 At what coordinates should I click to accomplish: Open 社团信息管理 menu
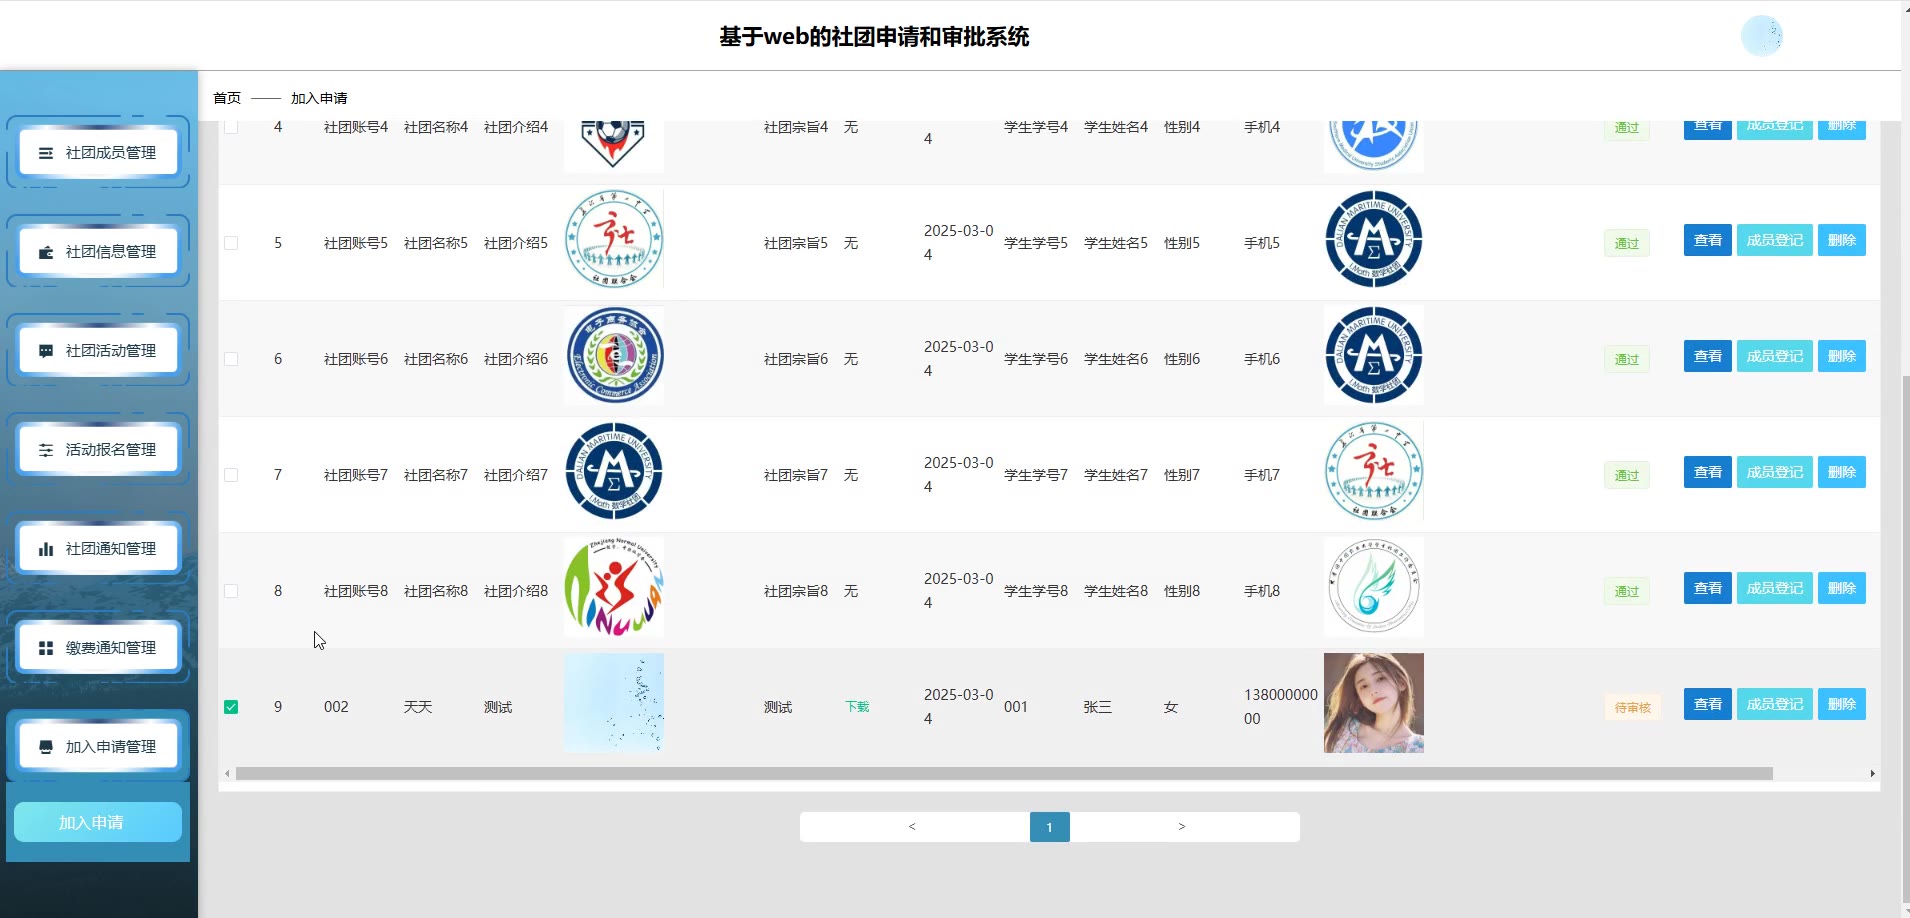click(x=98, y=252)
